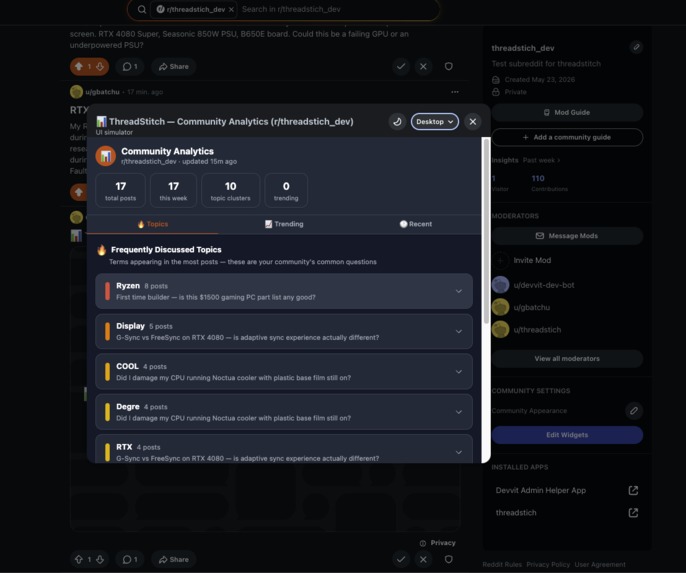
Task: Click Add a community guide
Action: click(567, 137)
